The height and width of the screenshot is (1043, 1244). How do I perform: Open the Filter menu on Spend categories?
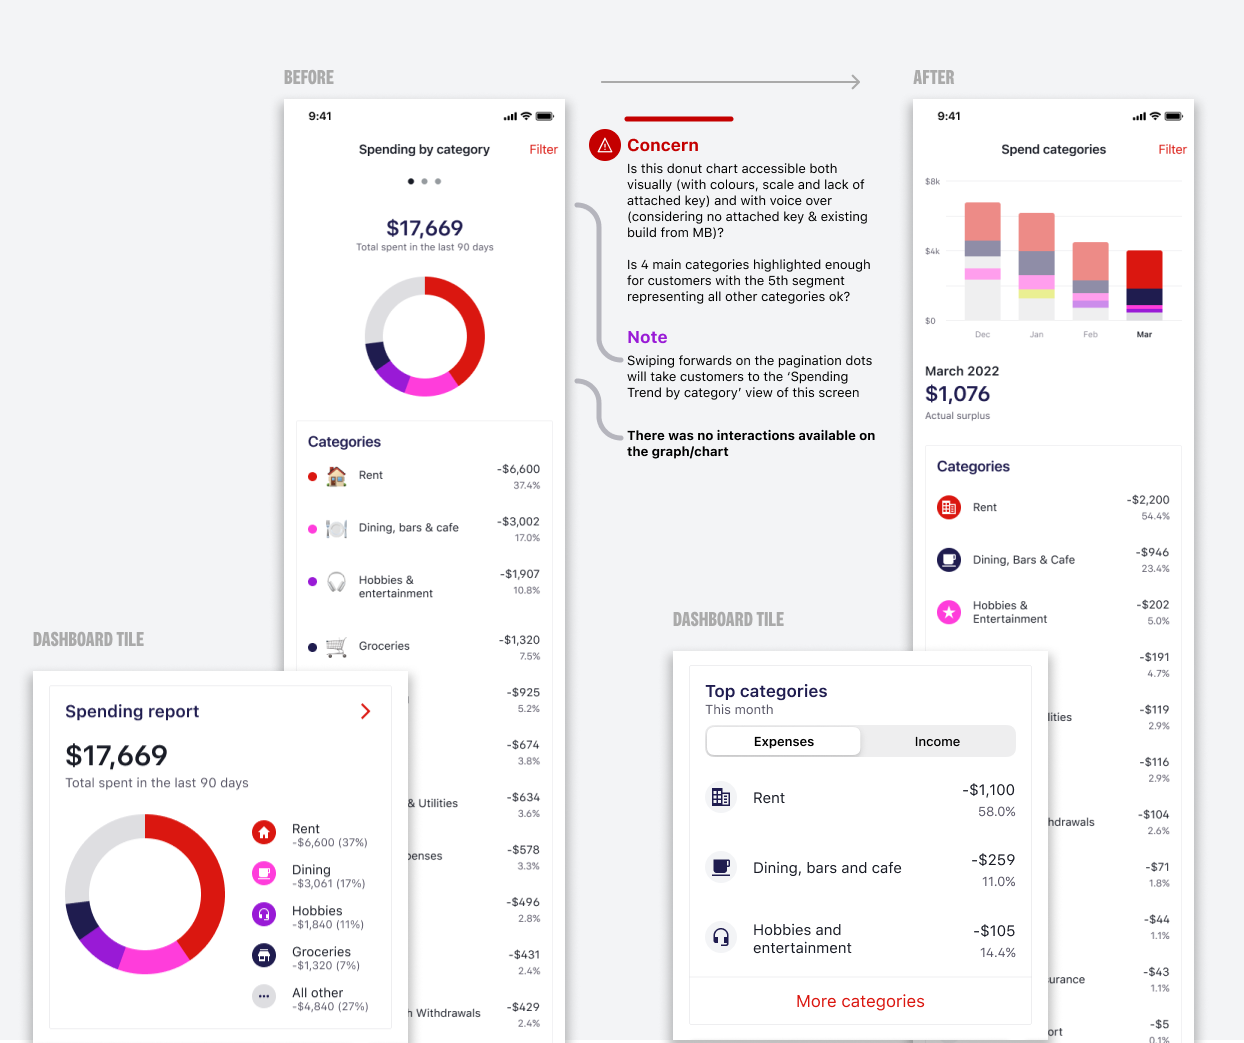pos(1172,149)
